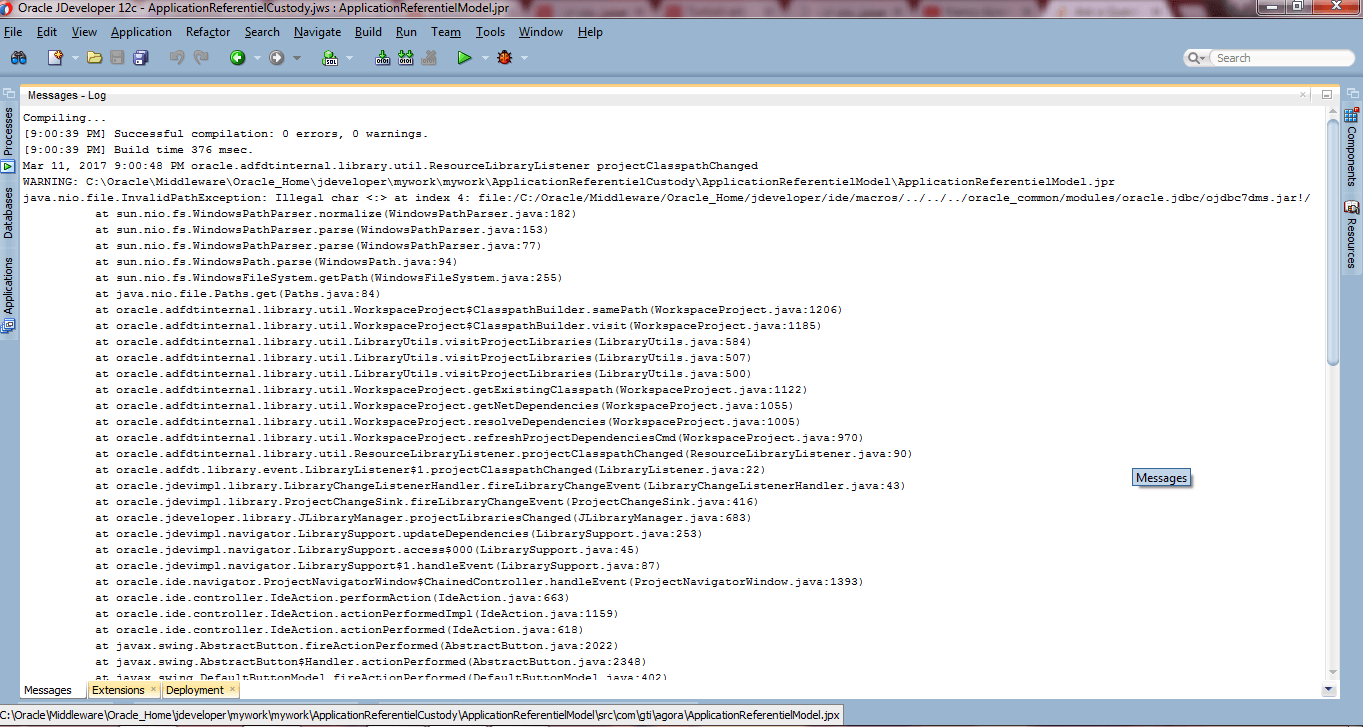Open the Run button dropdown arrow
Screen dimensions: 1363x727
click(484, 58)
